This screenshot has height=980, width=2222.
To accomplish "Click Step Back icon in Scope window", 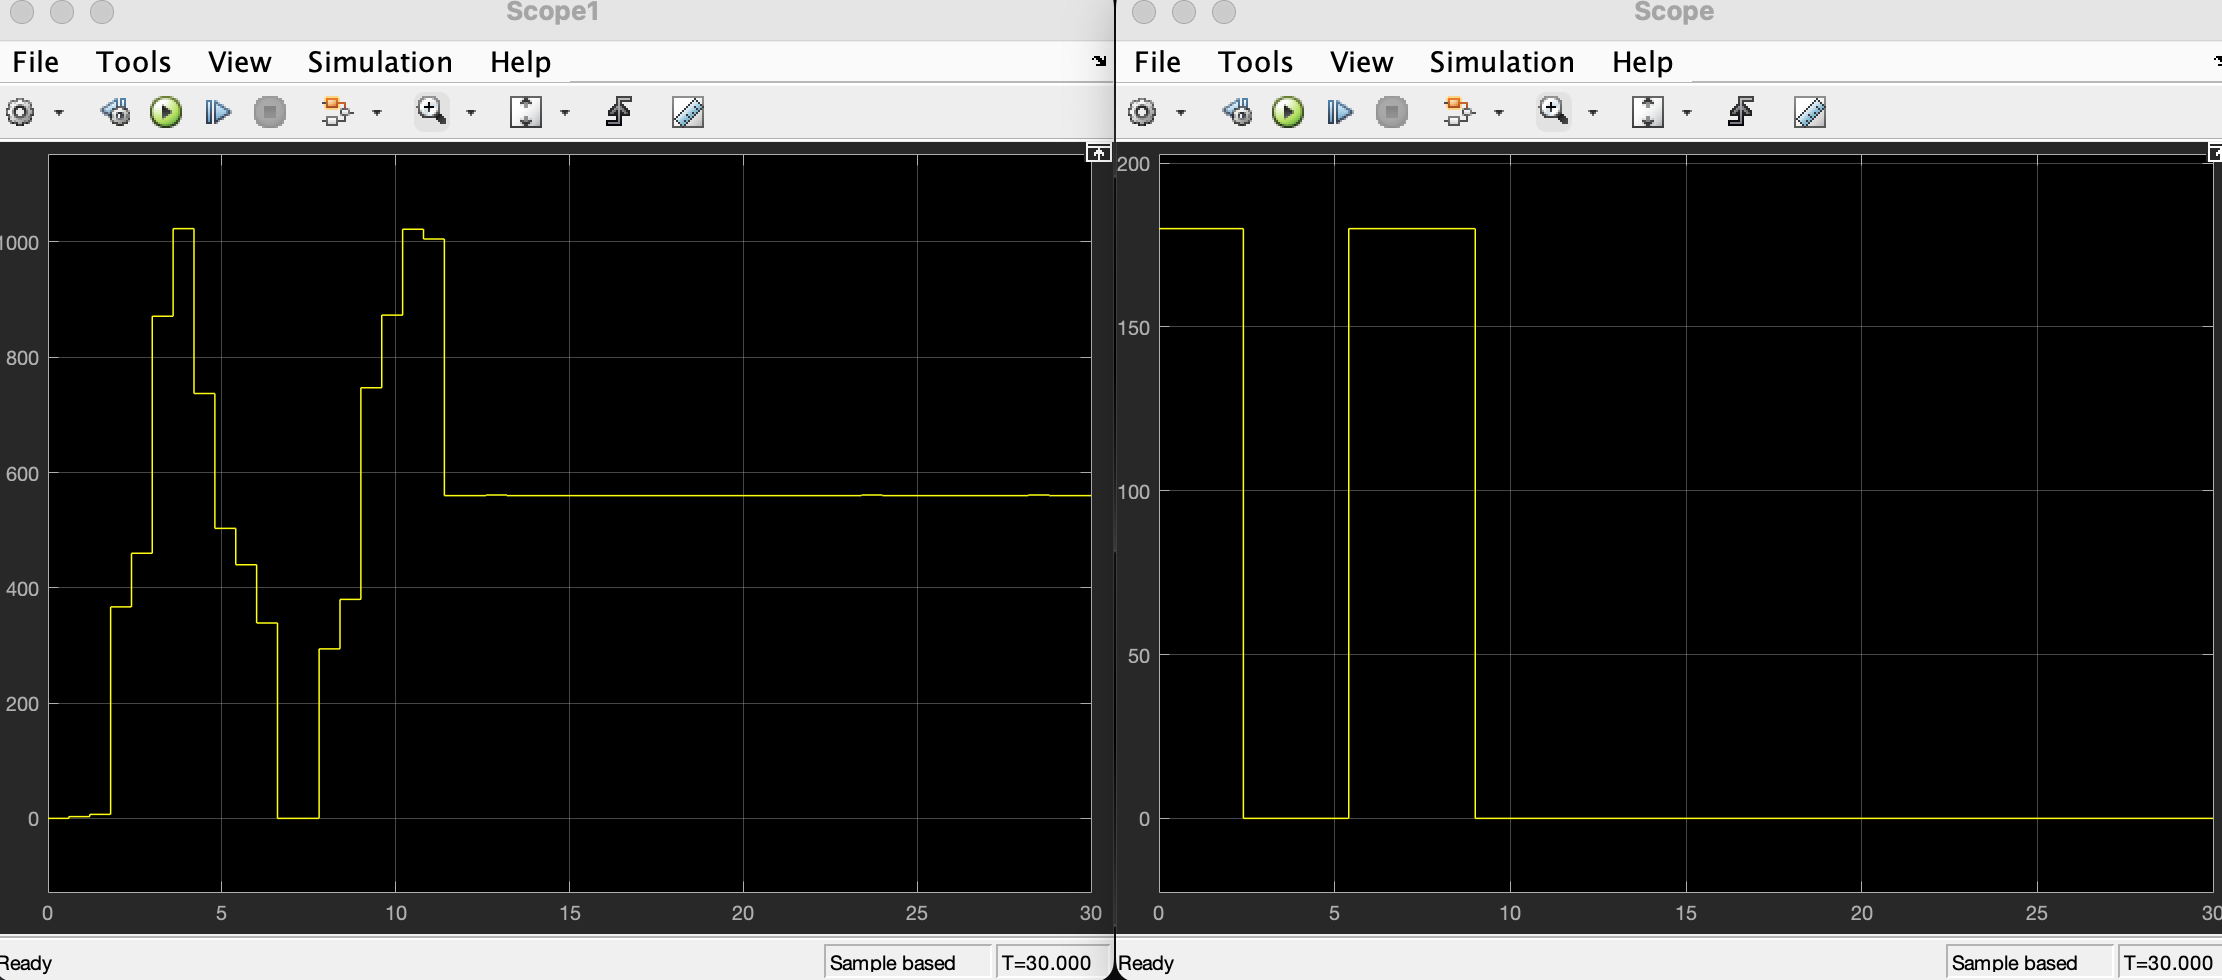I will coord(1237,112).
